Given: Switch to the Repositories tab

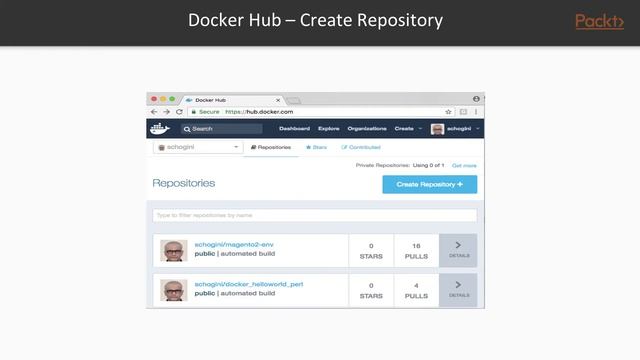Looking at the screenshot, I should click(271, 147).
